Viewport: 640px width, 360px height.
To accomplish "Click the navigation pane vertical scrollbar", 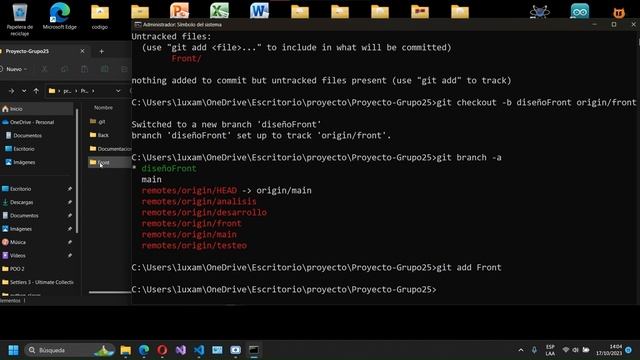I will coord(77,171).
